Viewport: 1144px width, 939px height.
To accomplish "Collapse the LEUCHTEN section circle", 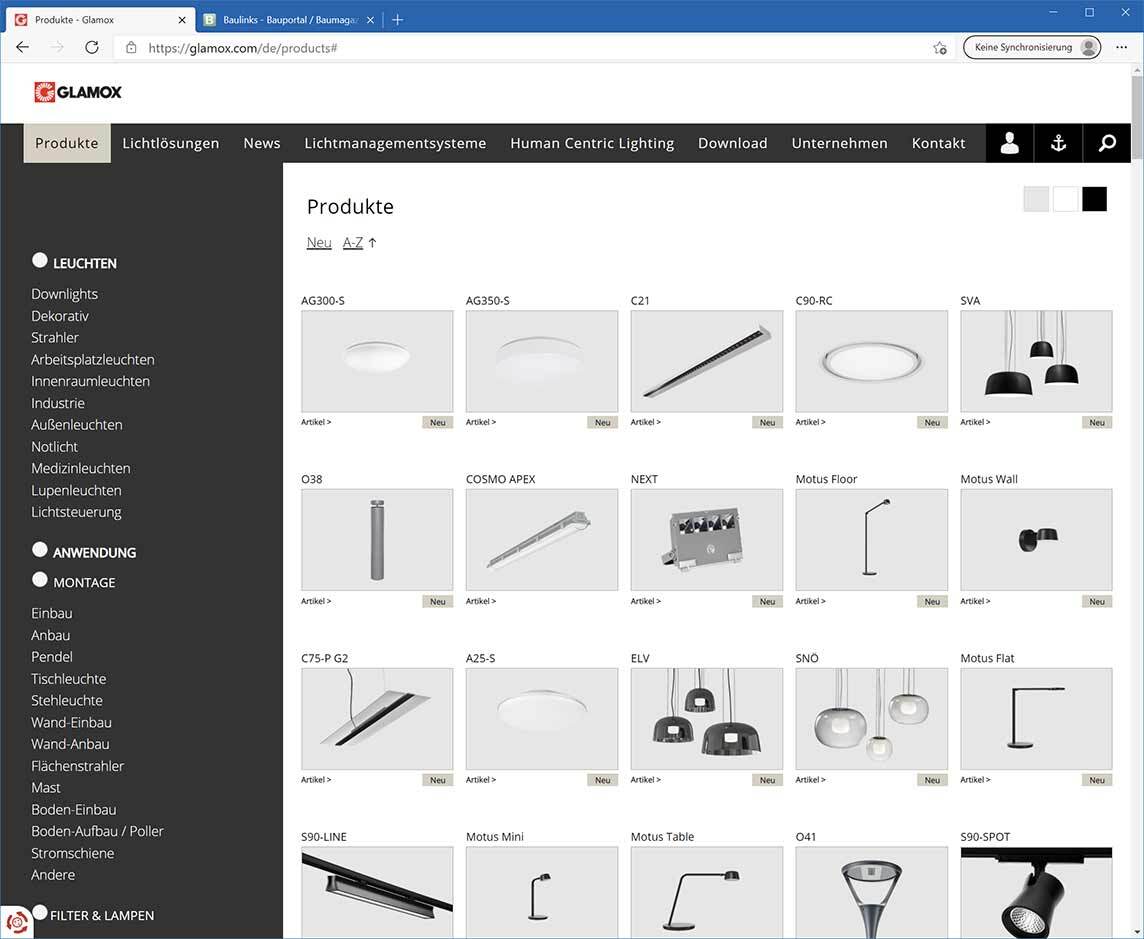I will 39,260.
